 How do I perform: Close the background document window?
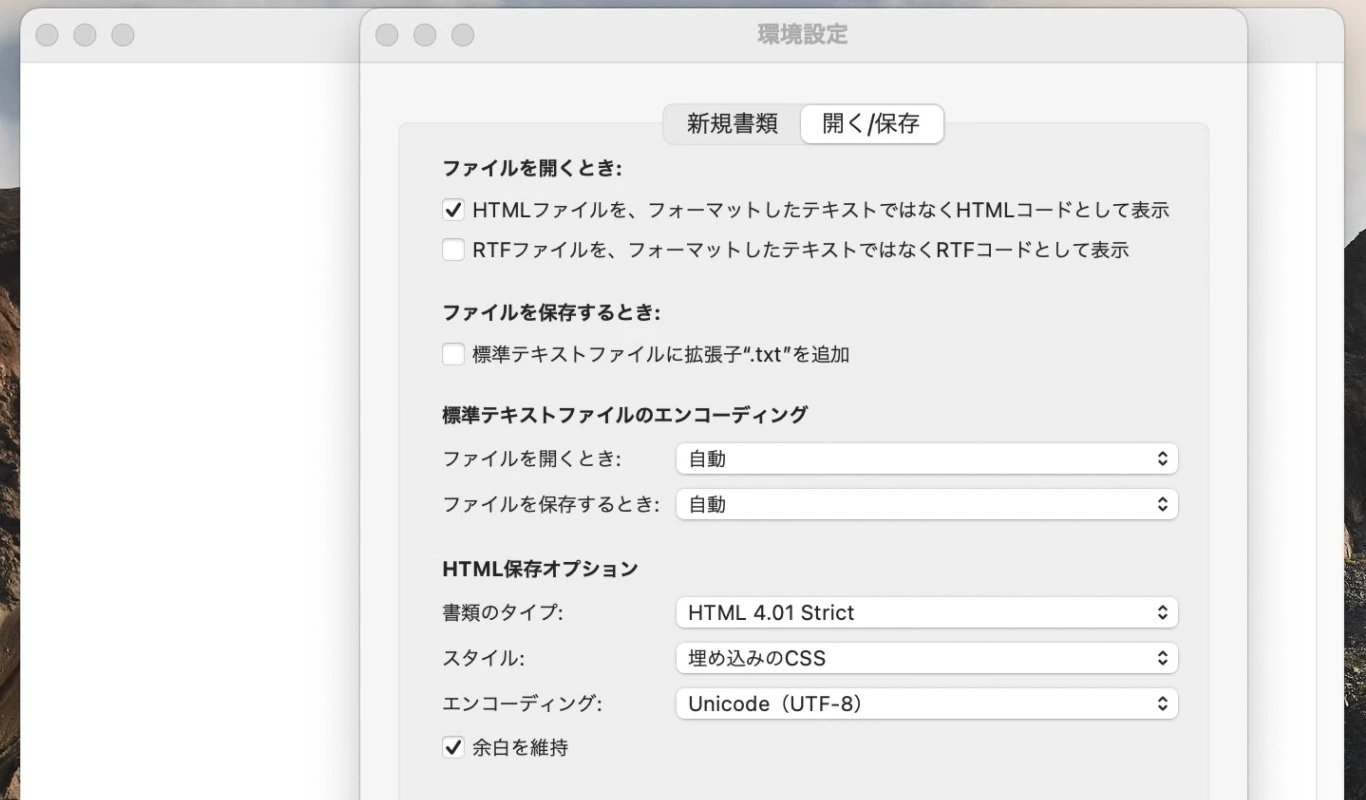point(47,35)
